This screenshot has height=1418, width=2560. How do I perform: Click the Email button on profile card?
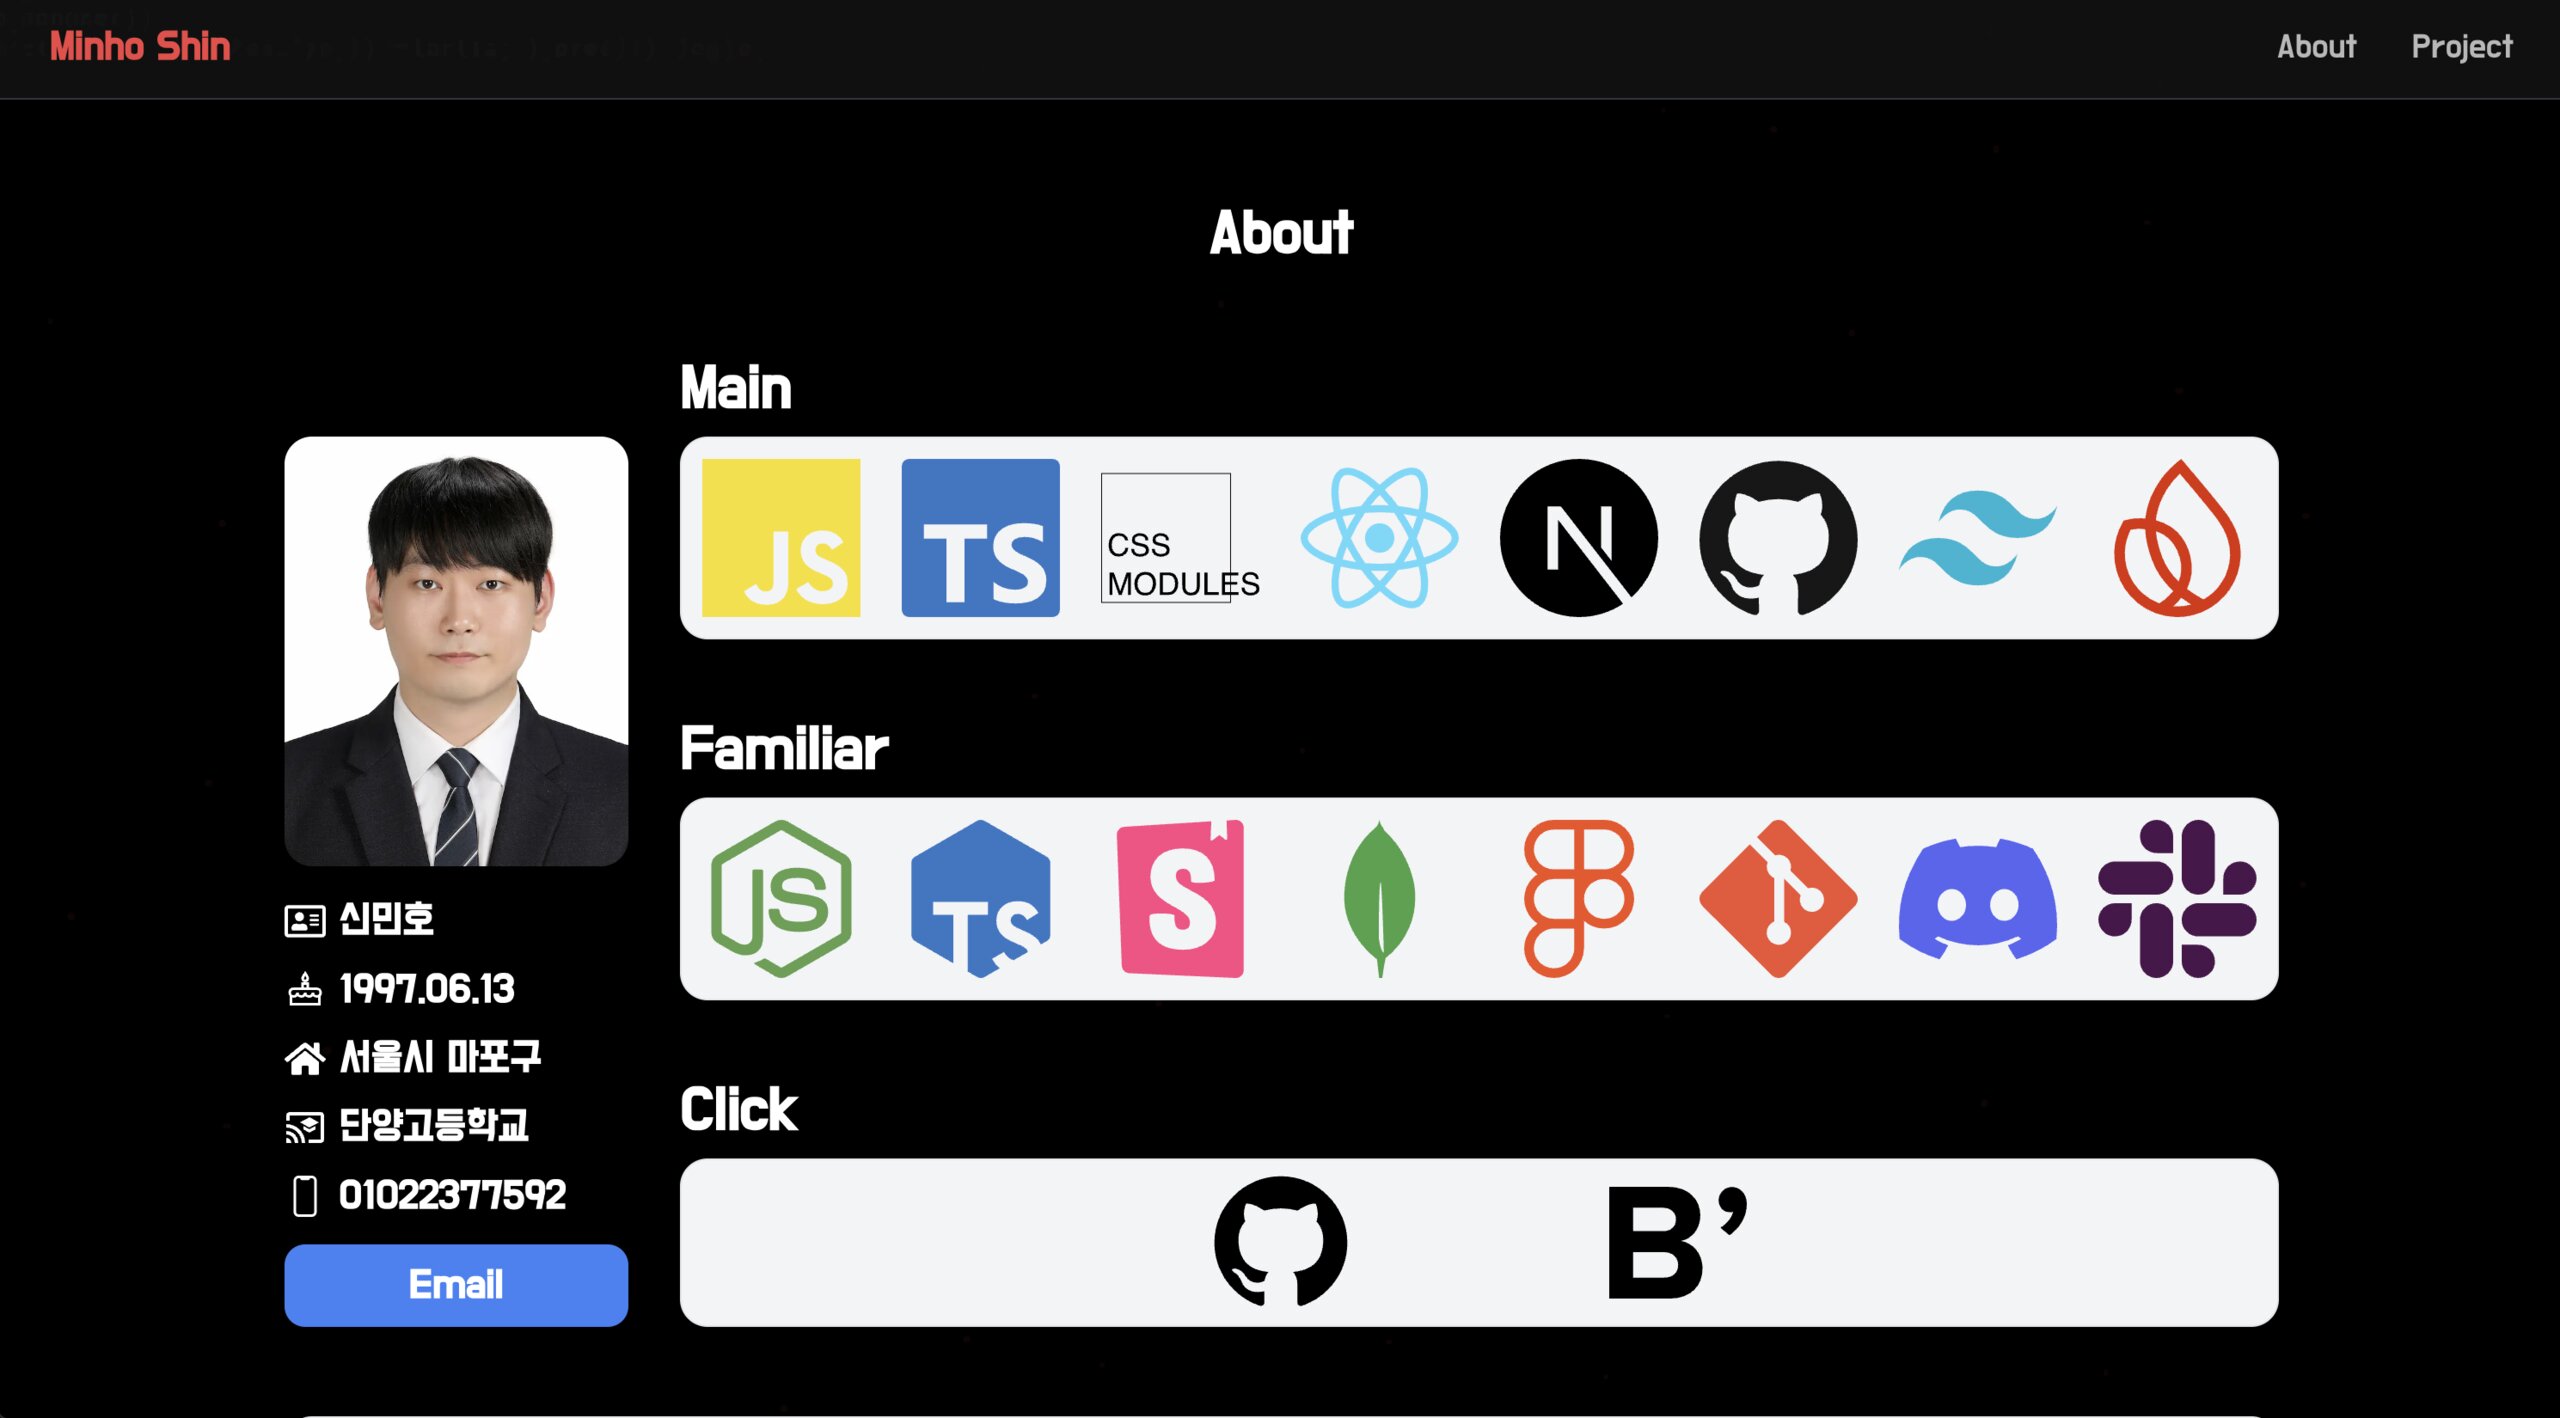(x=456, y=1285)
